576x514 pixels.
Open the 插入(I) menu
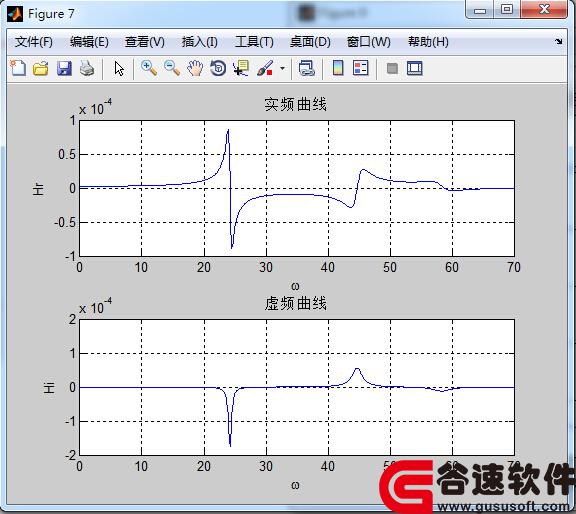tap(199, 42)
